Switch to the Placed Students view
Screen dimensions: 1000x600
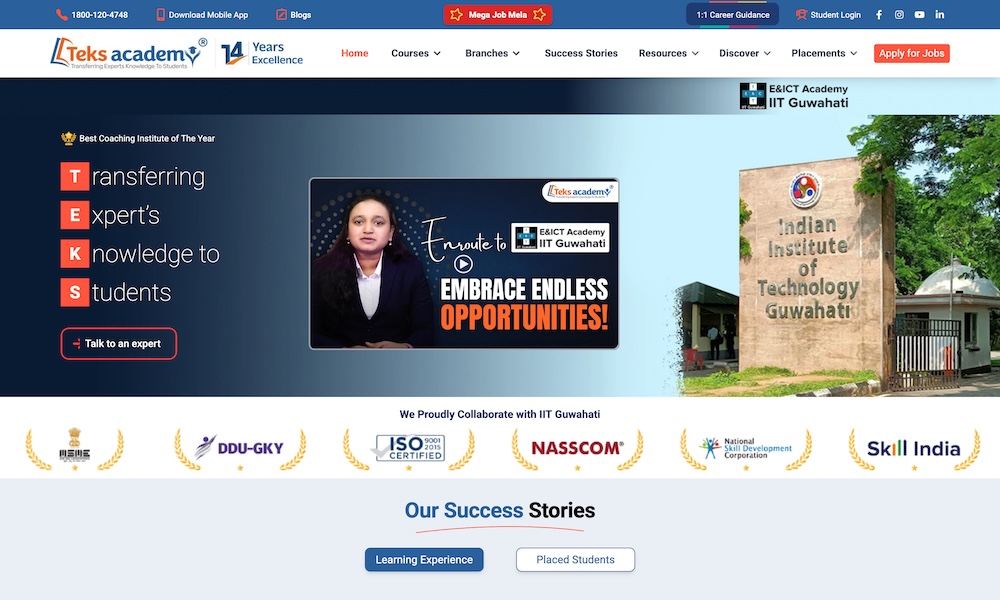(575, 559)
